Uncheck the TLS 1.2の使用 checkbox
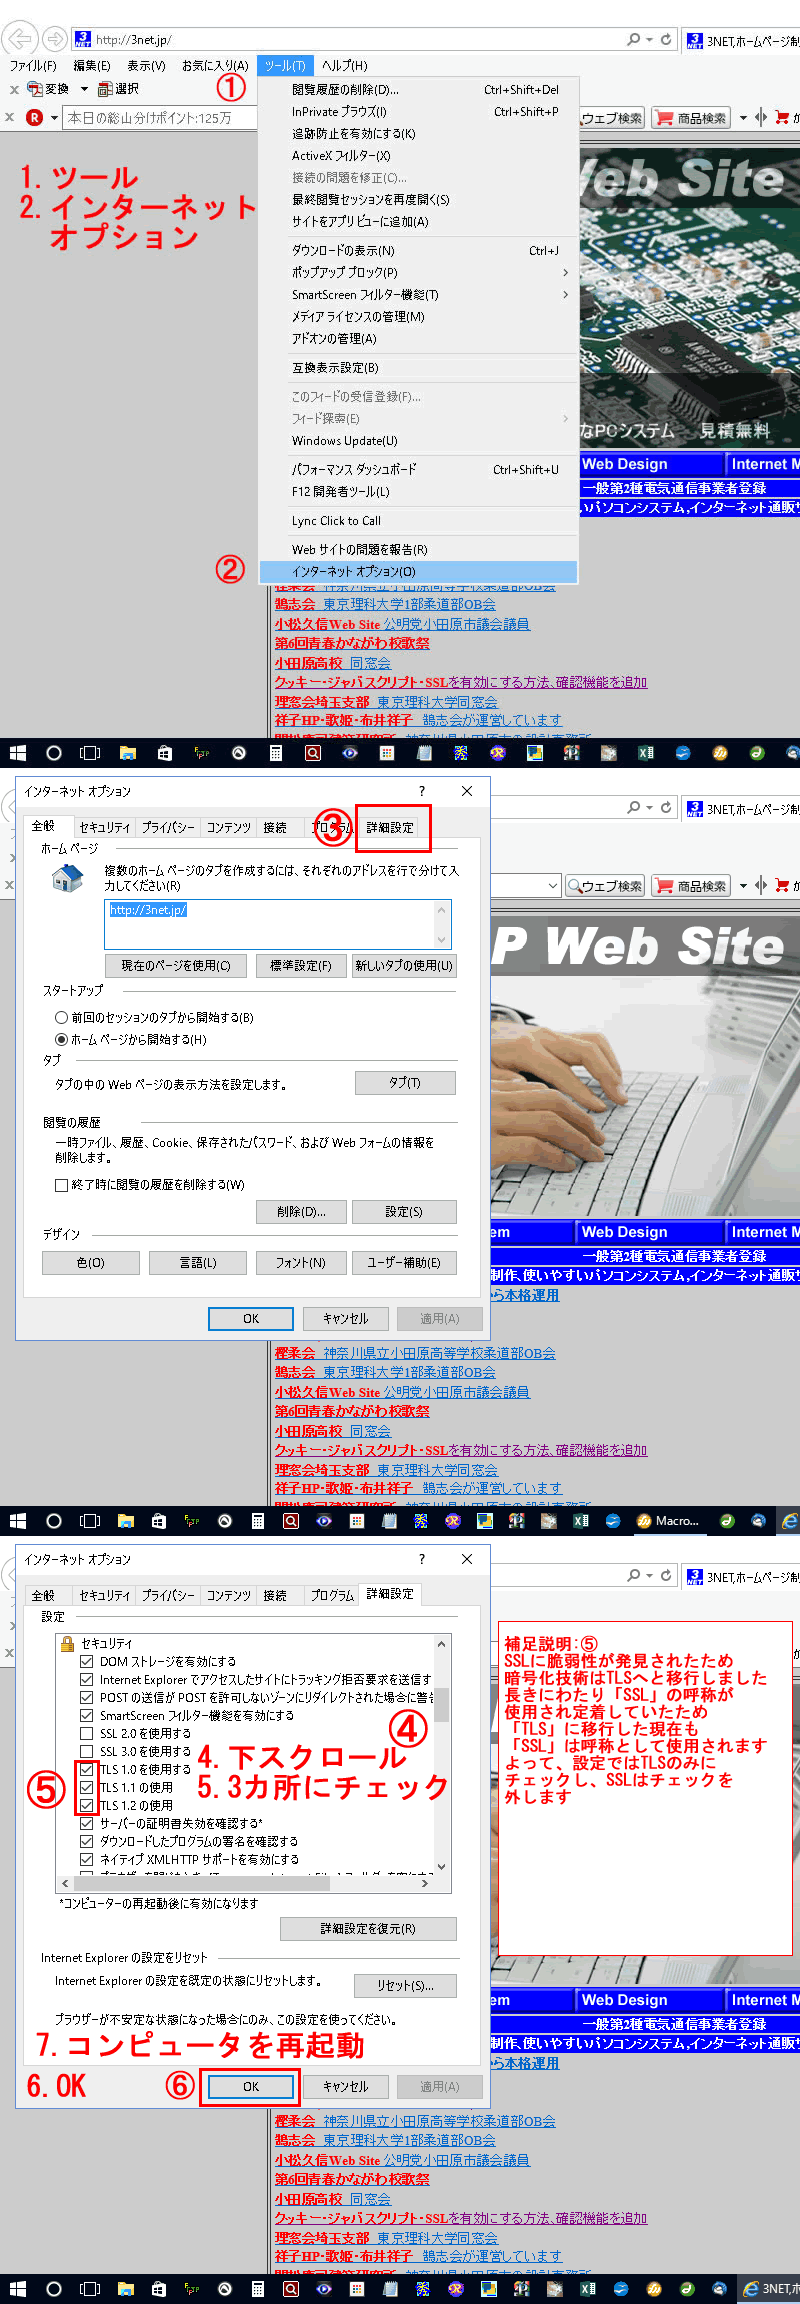Image resolution: width=800 pixels, height=2304 pixels. point(87,1805)
